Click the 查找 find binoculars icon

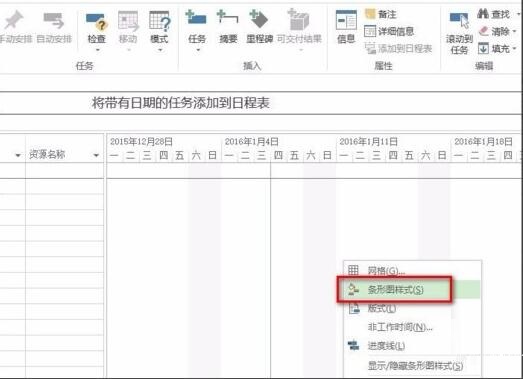click(x=483, y=14)
